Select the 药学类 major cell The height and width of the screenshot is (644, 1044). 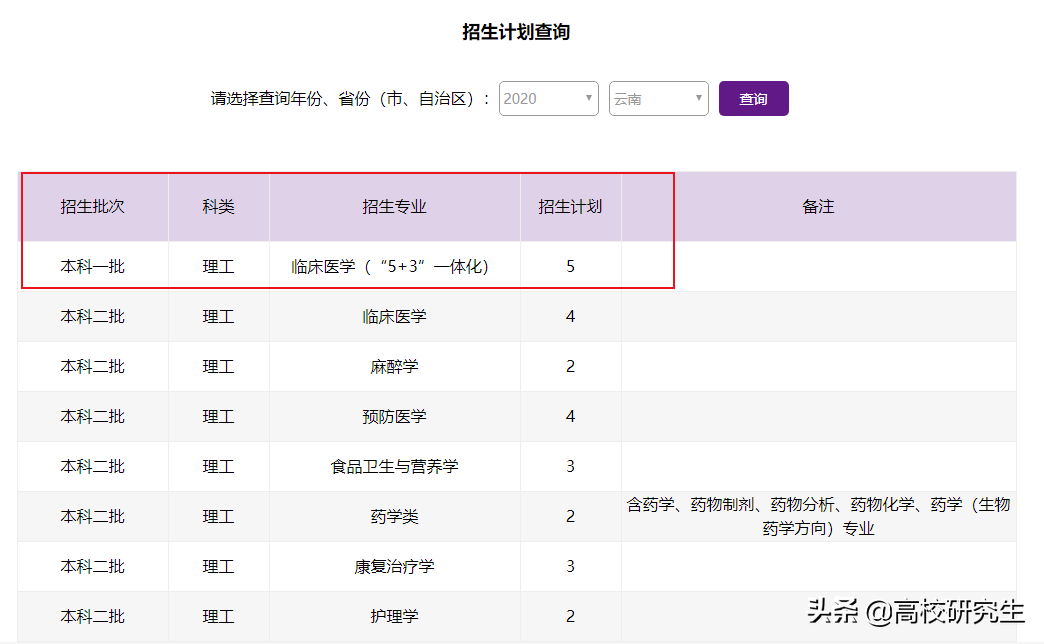tap(394, 517)
